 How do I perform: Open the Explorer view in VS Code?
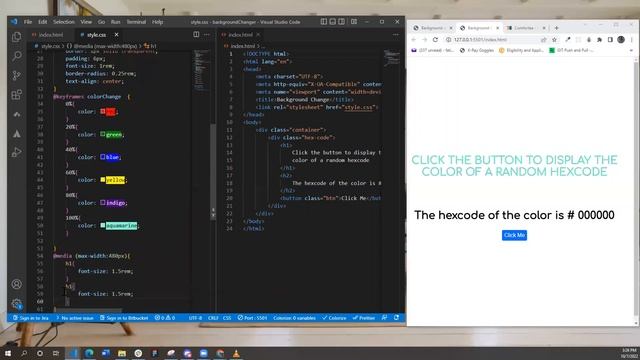tap(17, 37)
